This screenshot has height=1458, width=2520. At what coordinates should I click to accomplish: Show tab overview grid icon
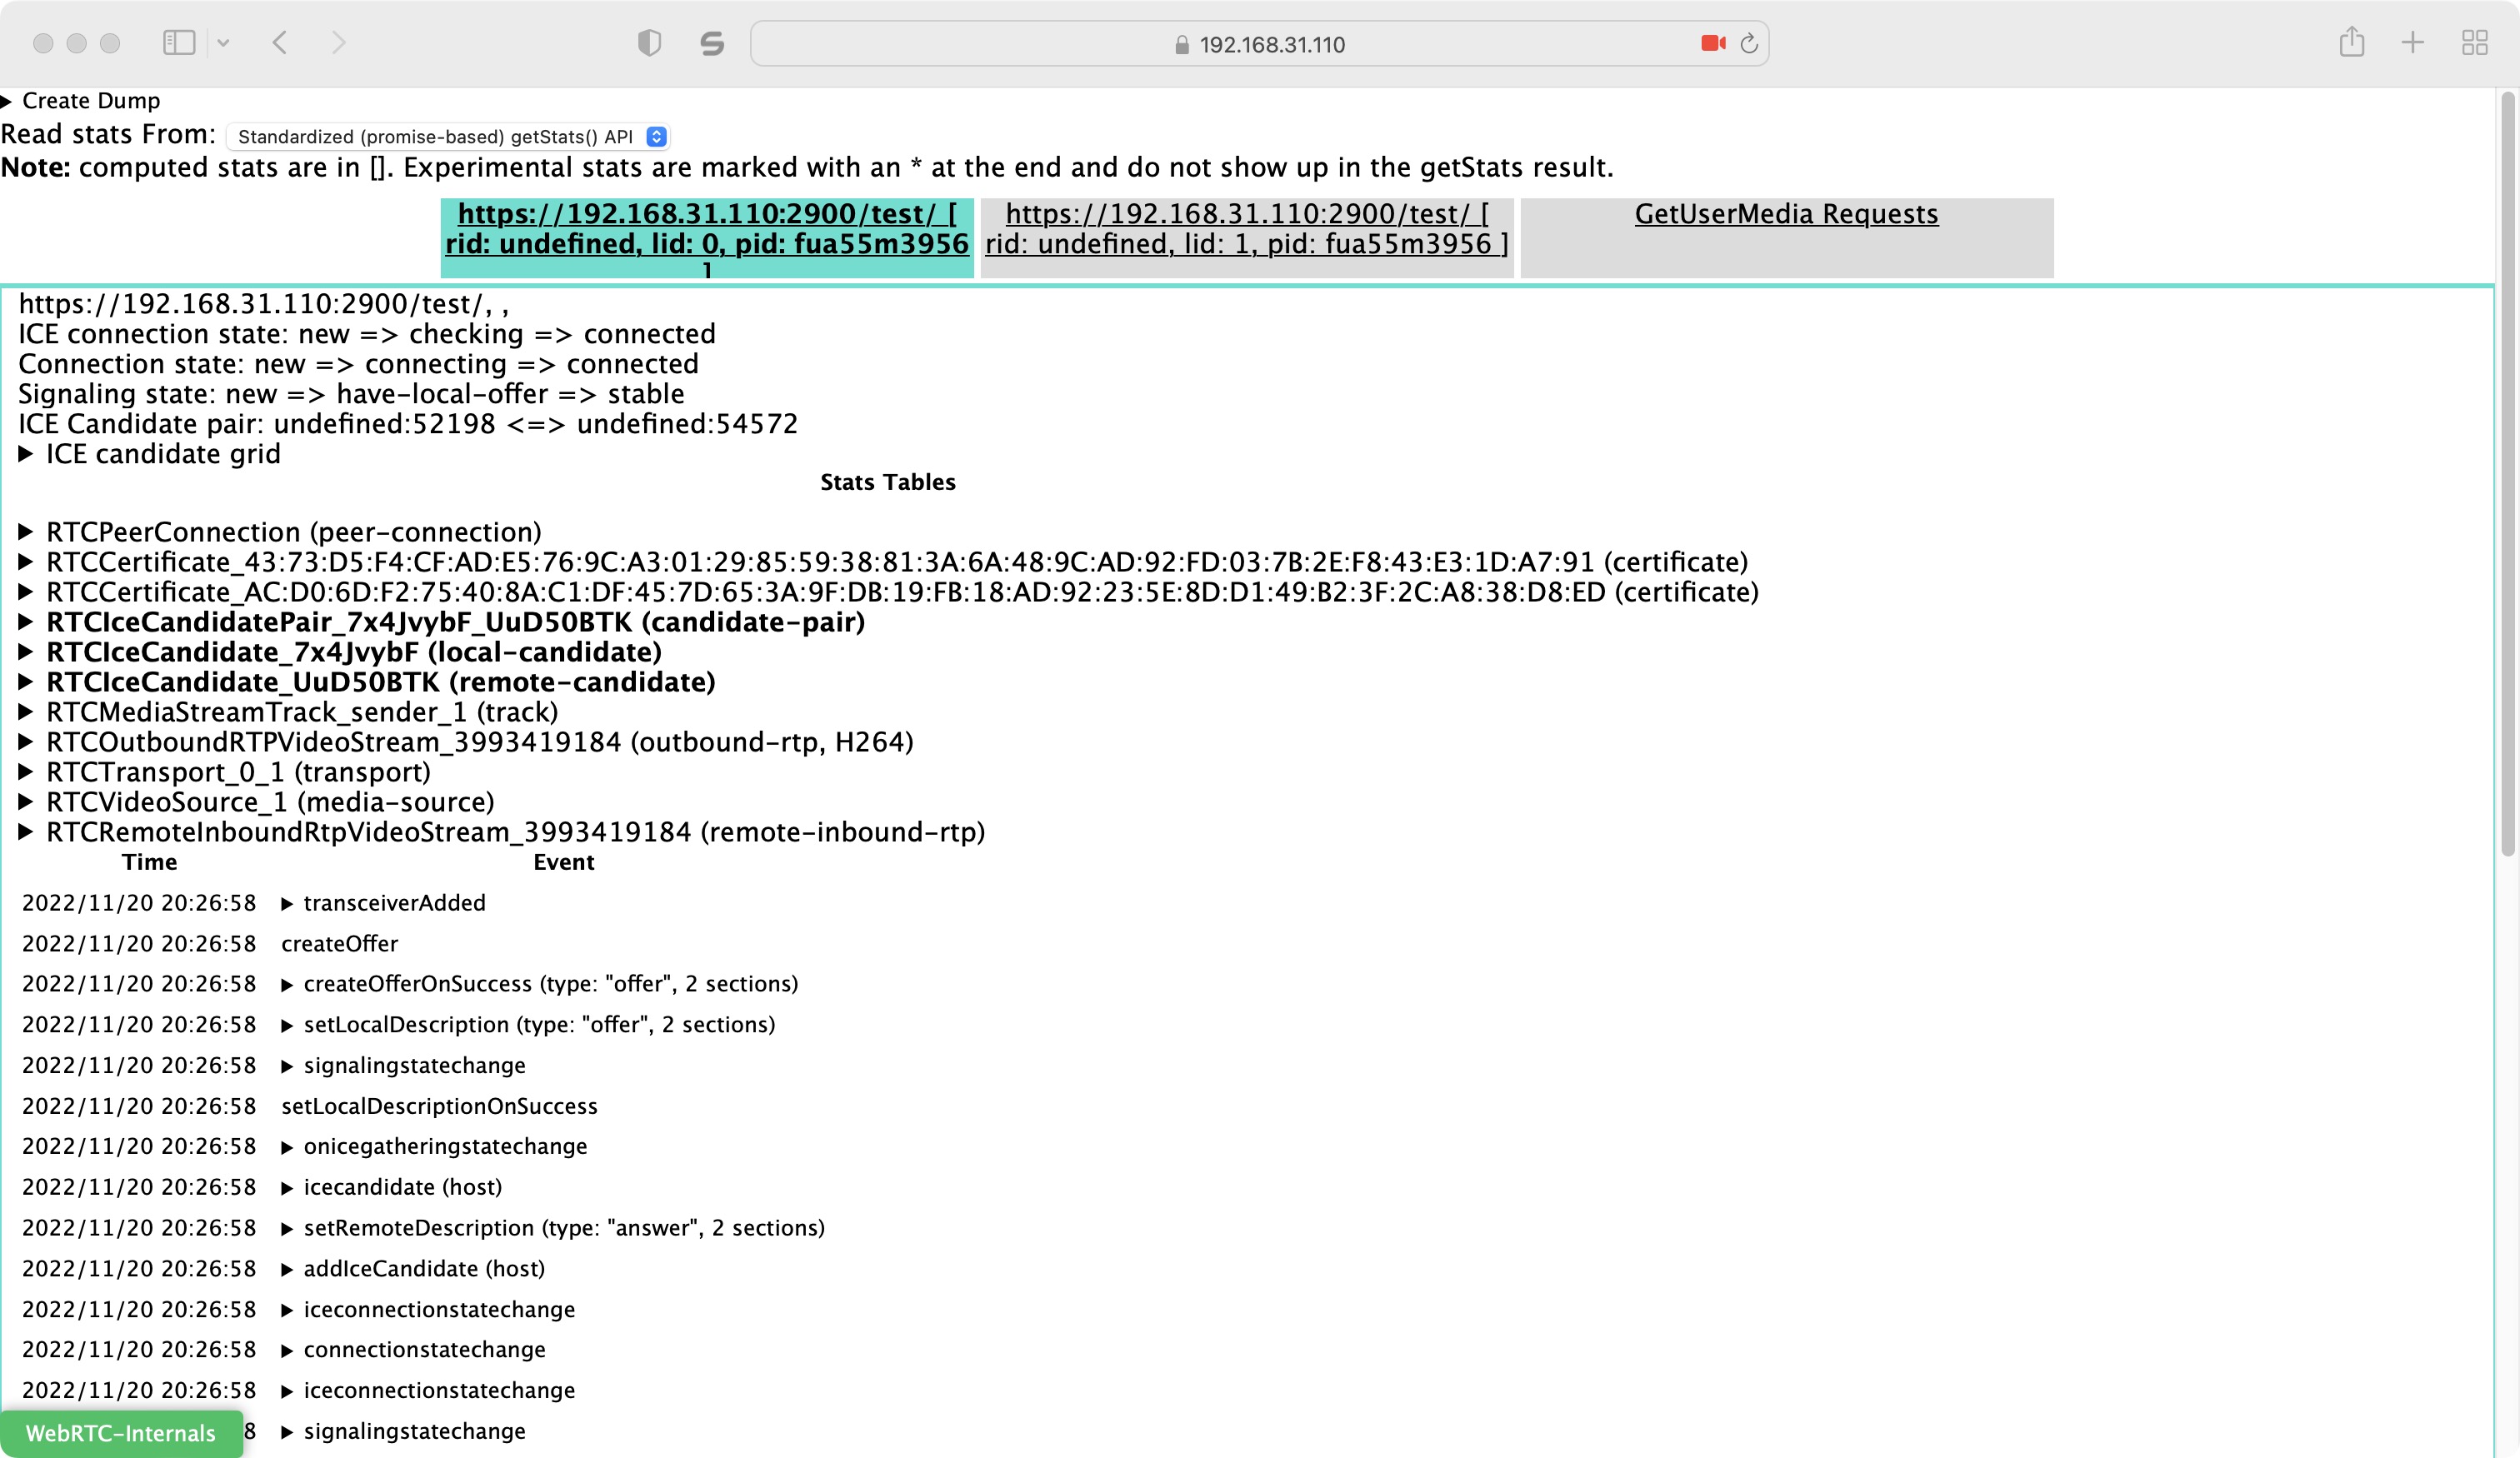(2475, 42)
